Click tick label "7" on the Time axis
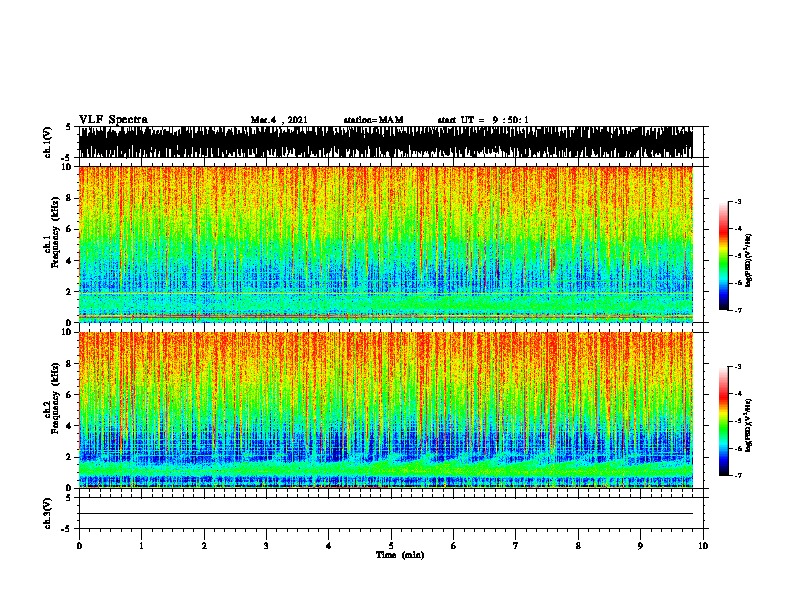 point(516,546)
